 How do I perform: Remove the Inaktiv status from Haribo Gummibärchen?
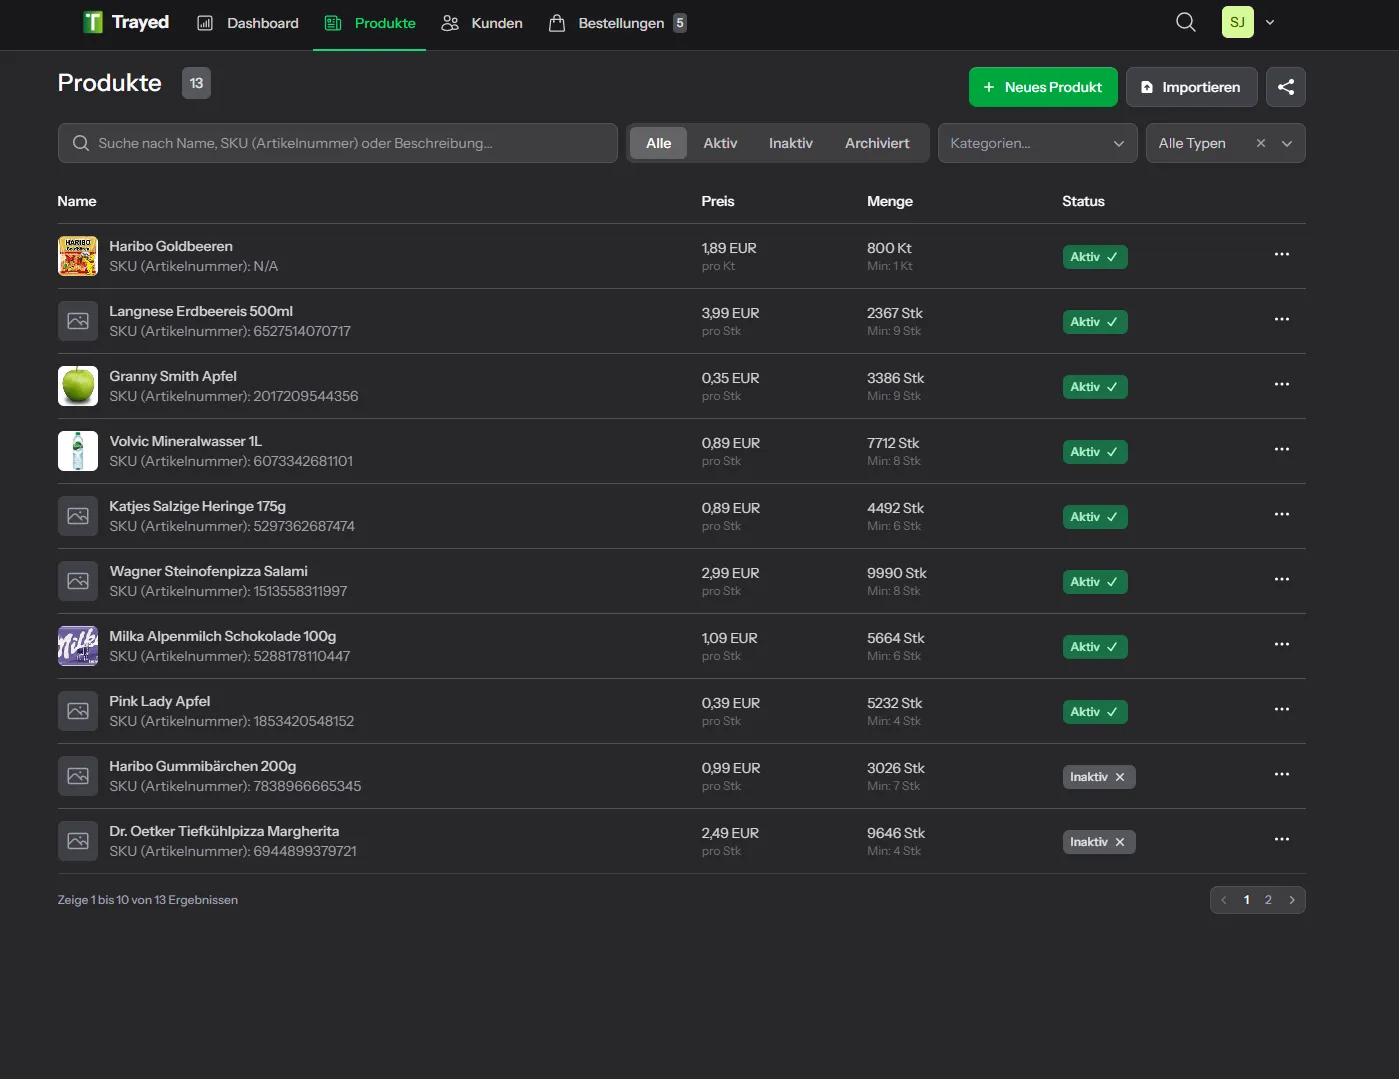point(1120,777)
